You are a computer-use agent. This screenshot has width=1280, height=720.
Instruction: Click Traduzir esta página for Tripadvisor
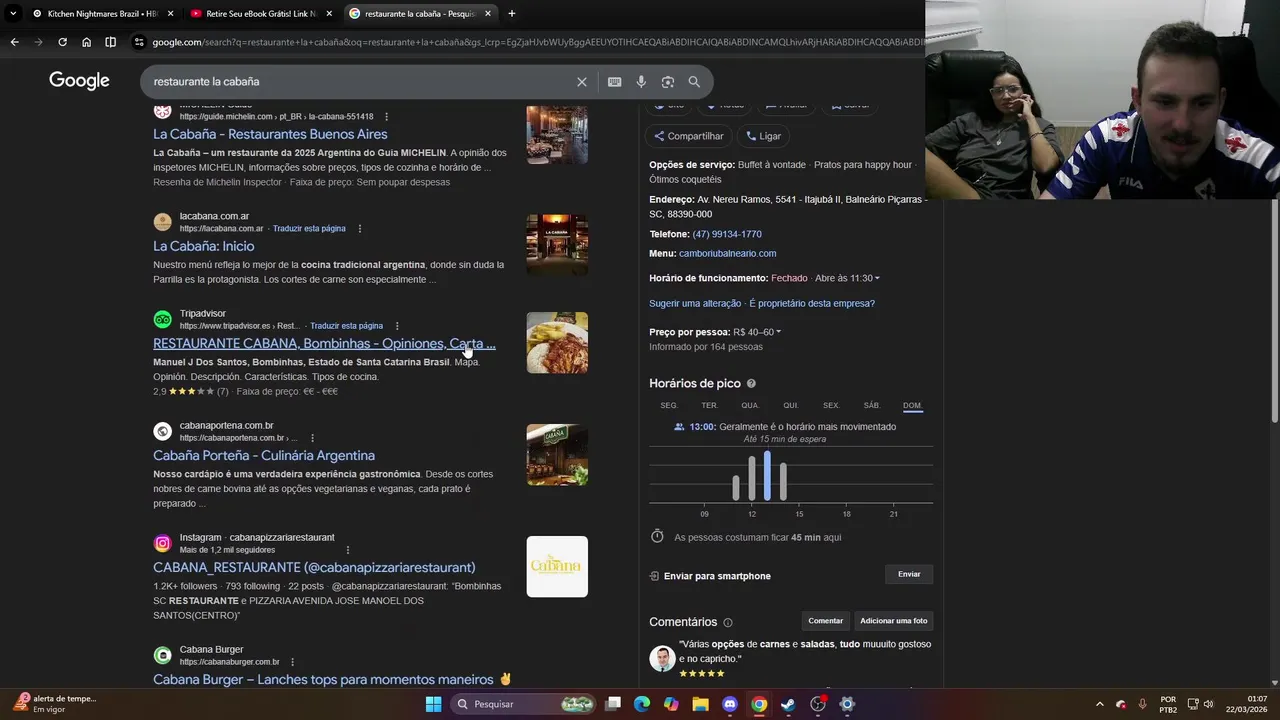(346, 326)
